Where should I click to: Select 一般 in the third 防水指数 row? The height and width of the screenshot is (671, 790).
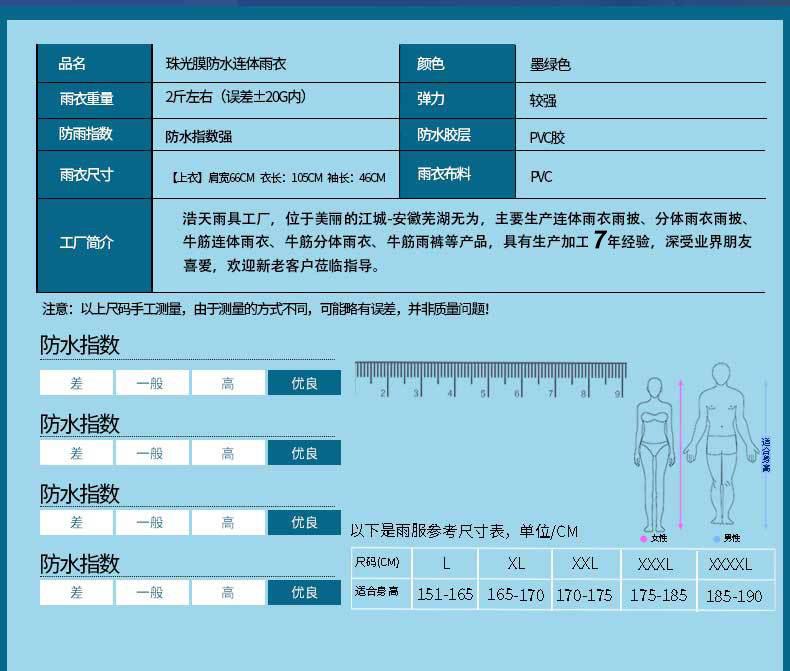click(x=152, y=523)
